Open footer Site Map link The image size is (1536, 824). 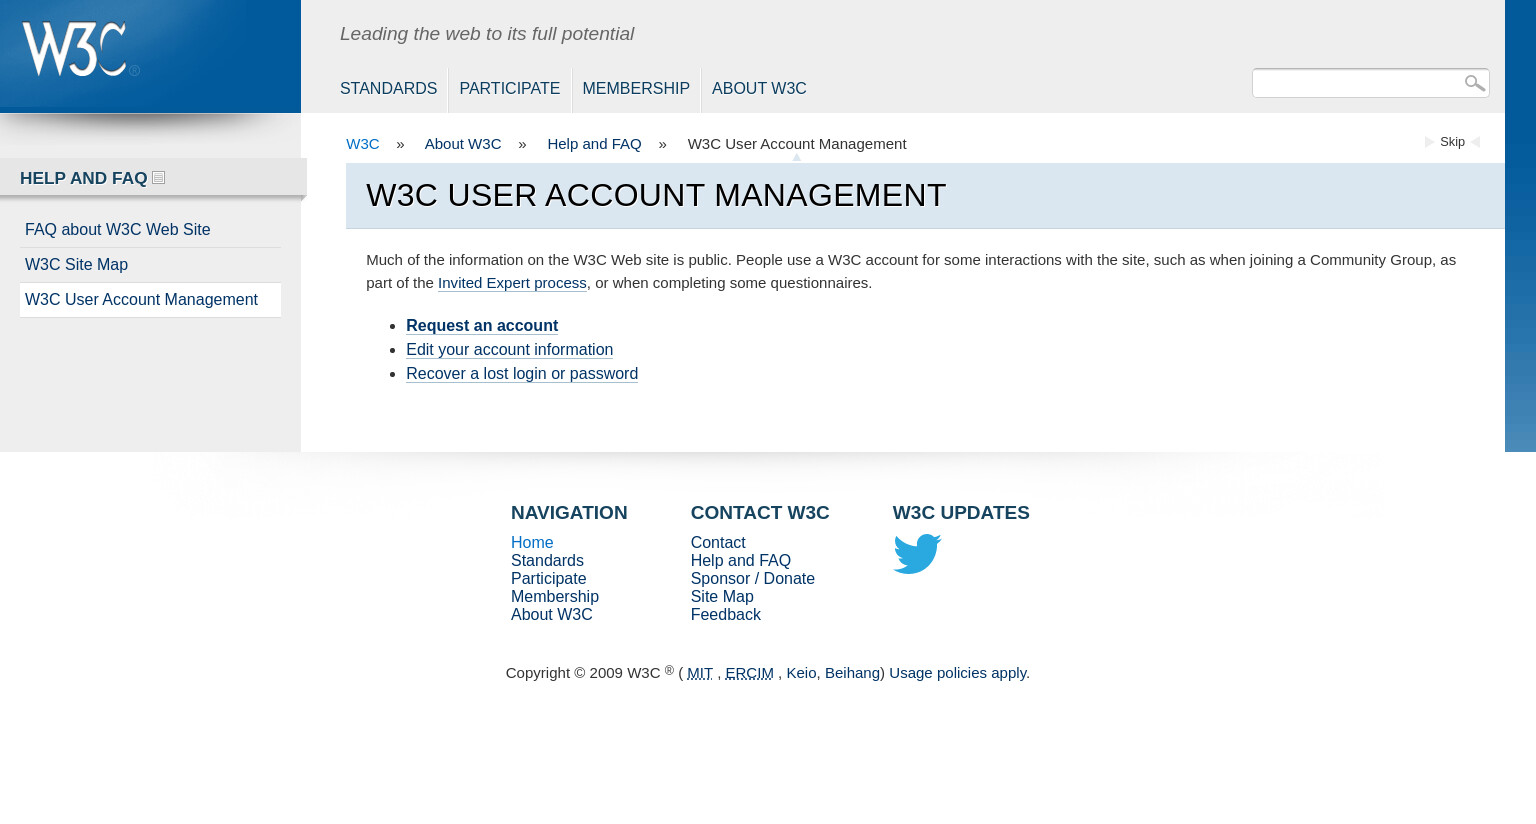[722, 597]
